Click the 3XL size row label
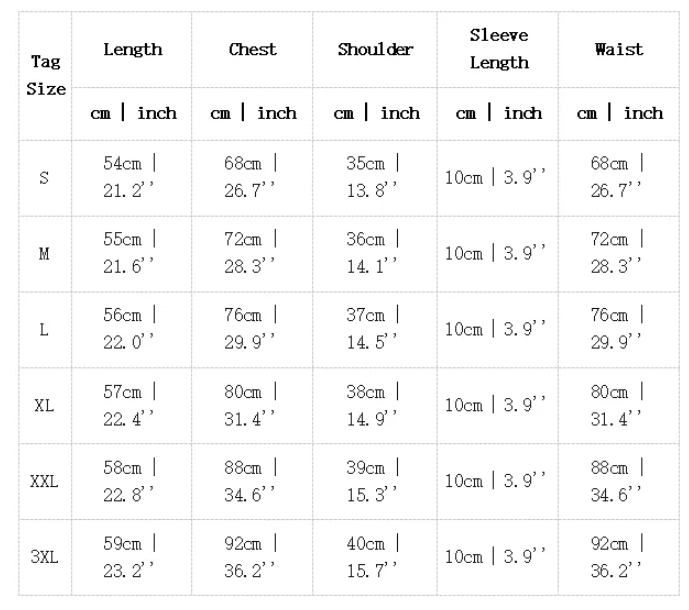 [45, 557]
